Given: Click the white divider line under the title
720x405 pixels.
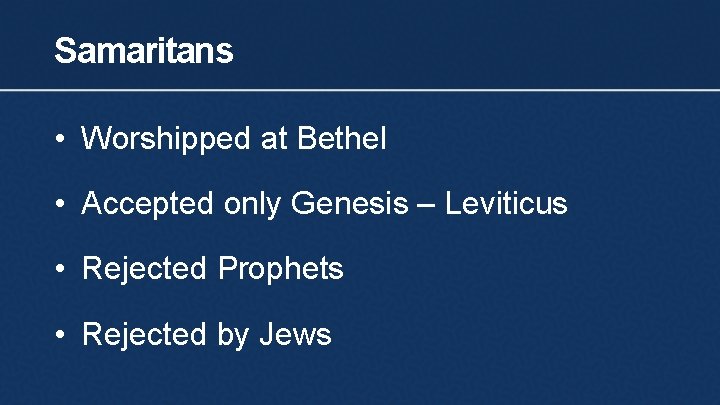Looking at the screenshot, I should 360,90.
